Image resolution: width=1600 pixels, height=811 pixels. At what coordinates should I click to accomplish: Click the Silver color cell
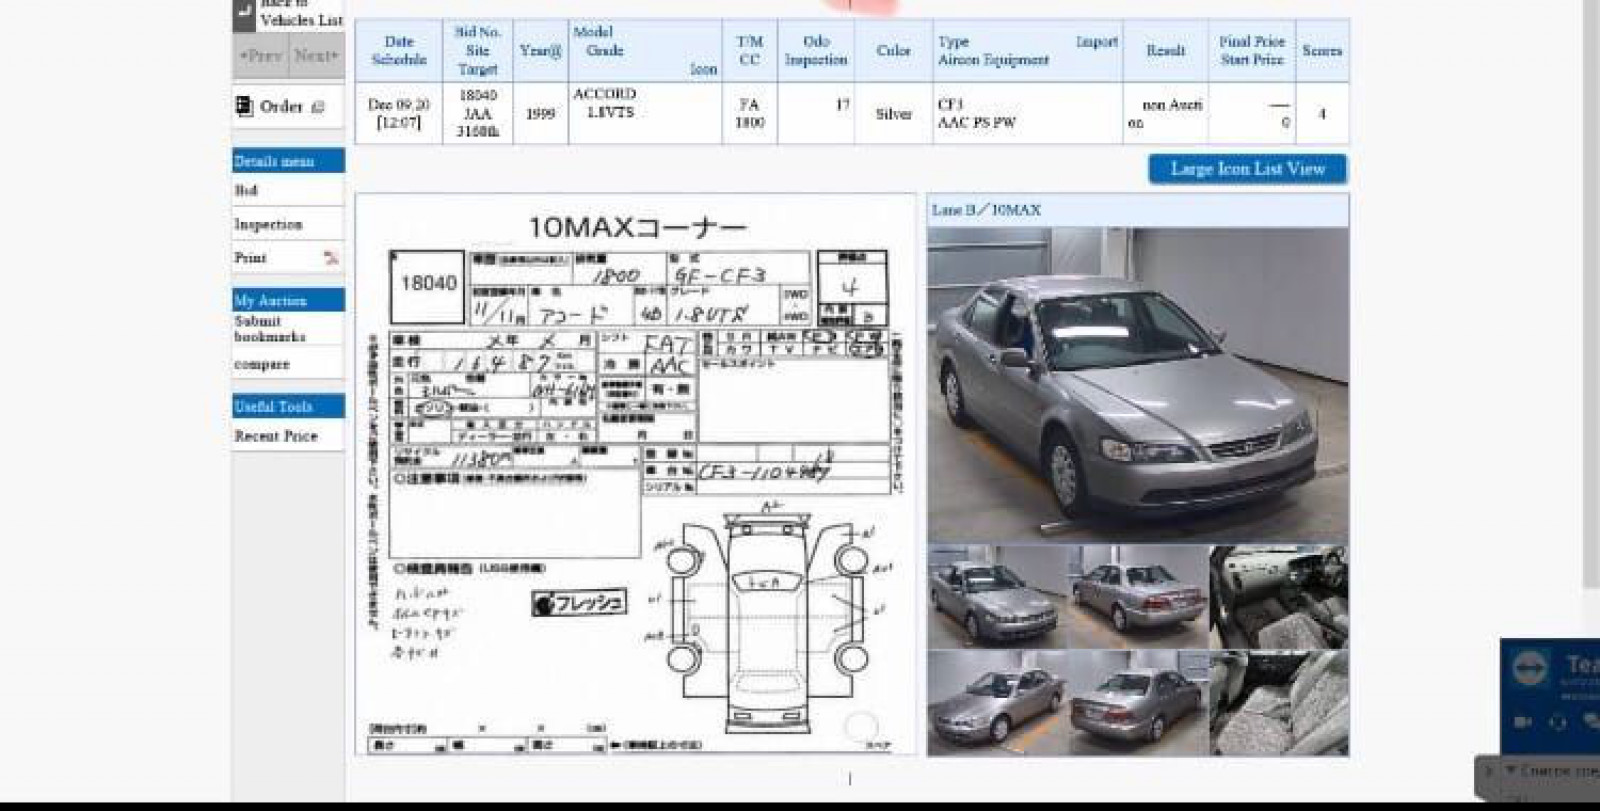pyautogui.click(x=893, y=114)
